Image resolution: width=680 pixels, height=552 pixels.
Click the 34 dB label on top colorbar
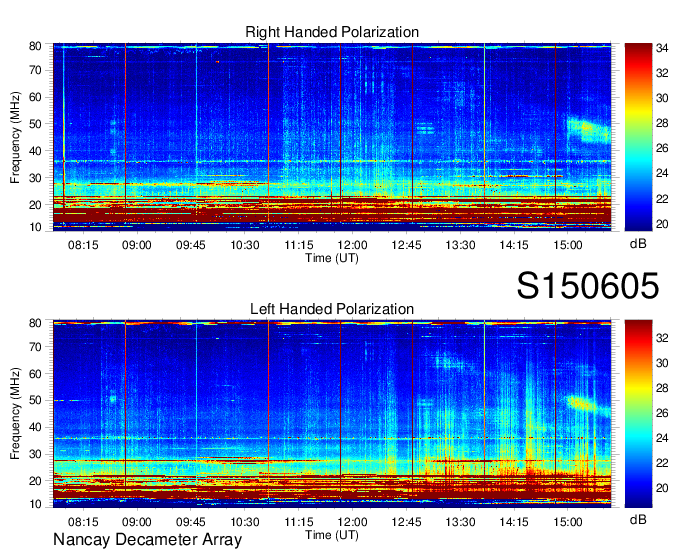(662, 48)
